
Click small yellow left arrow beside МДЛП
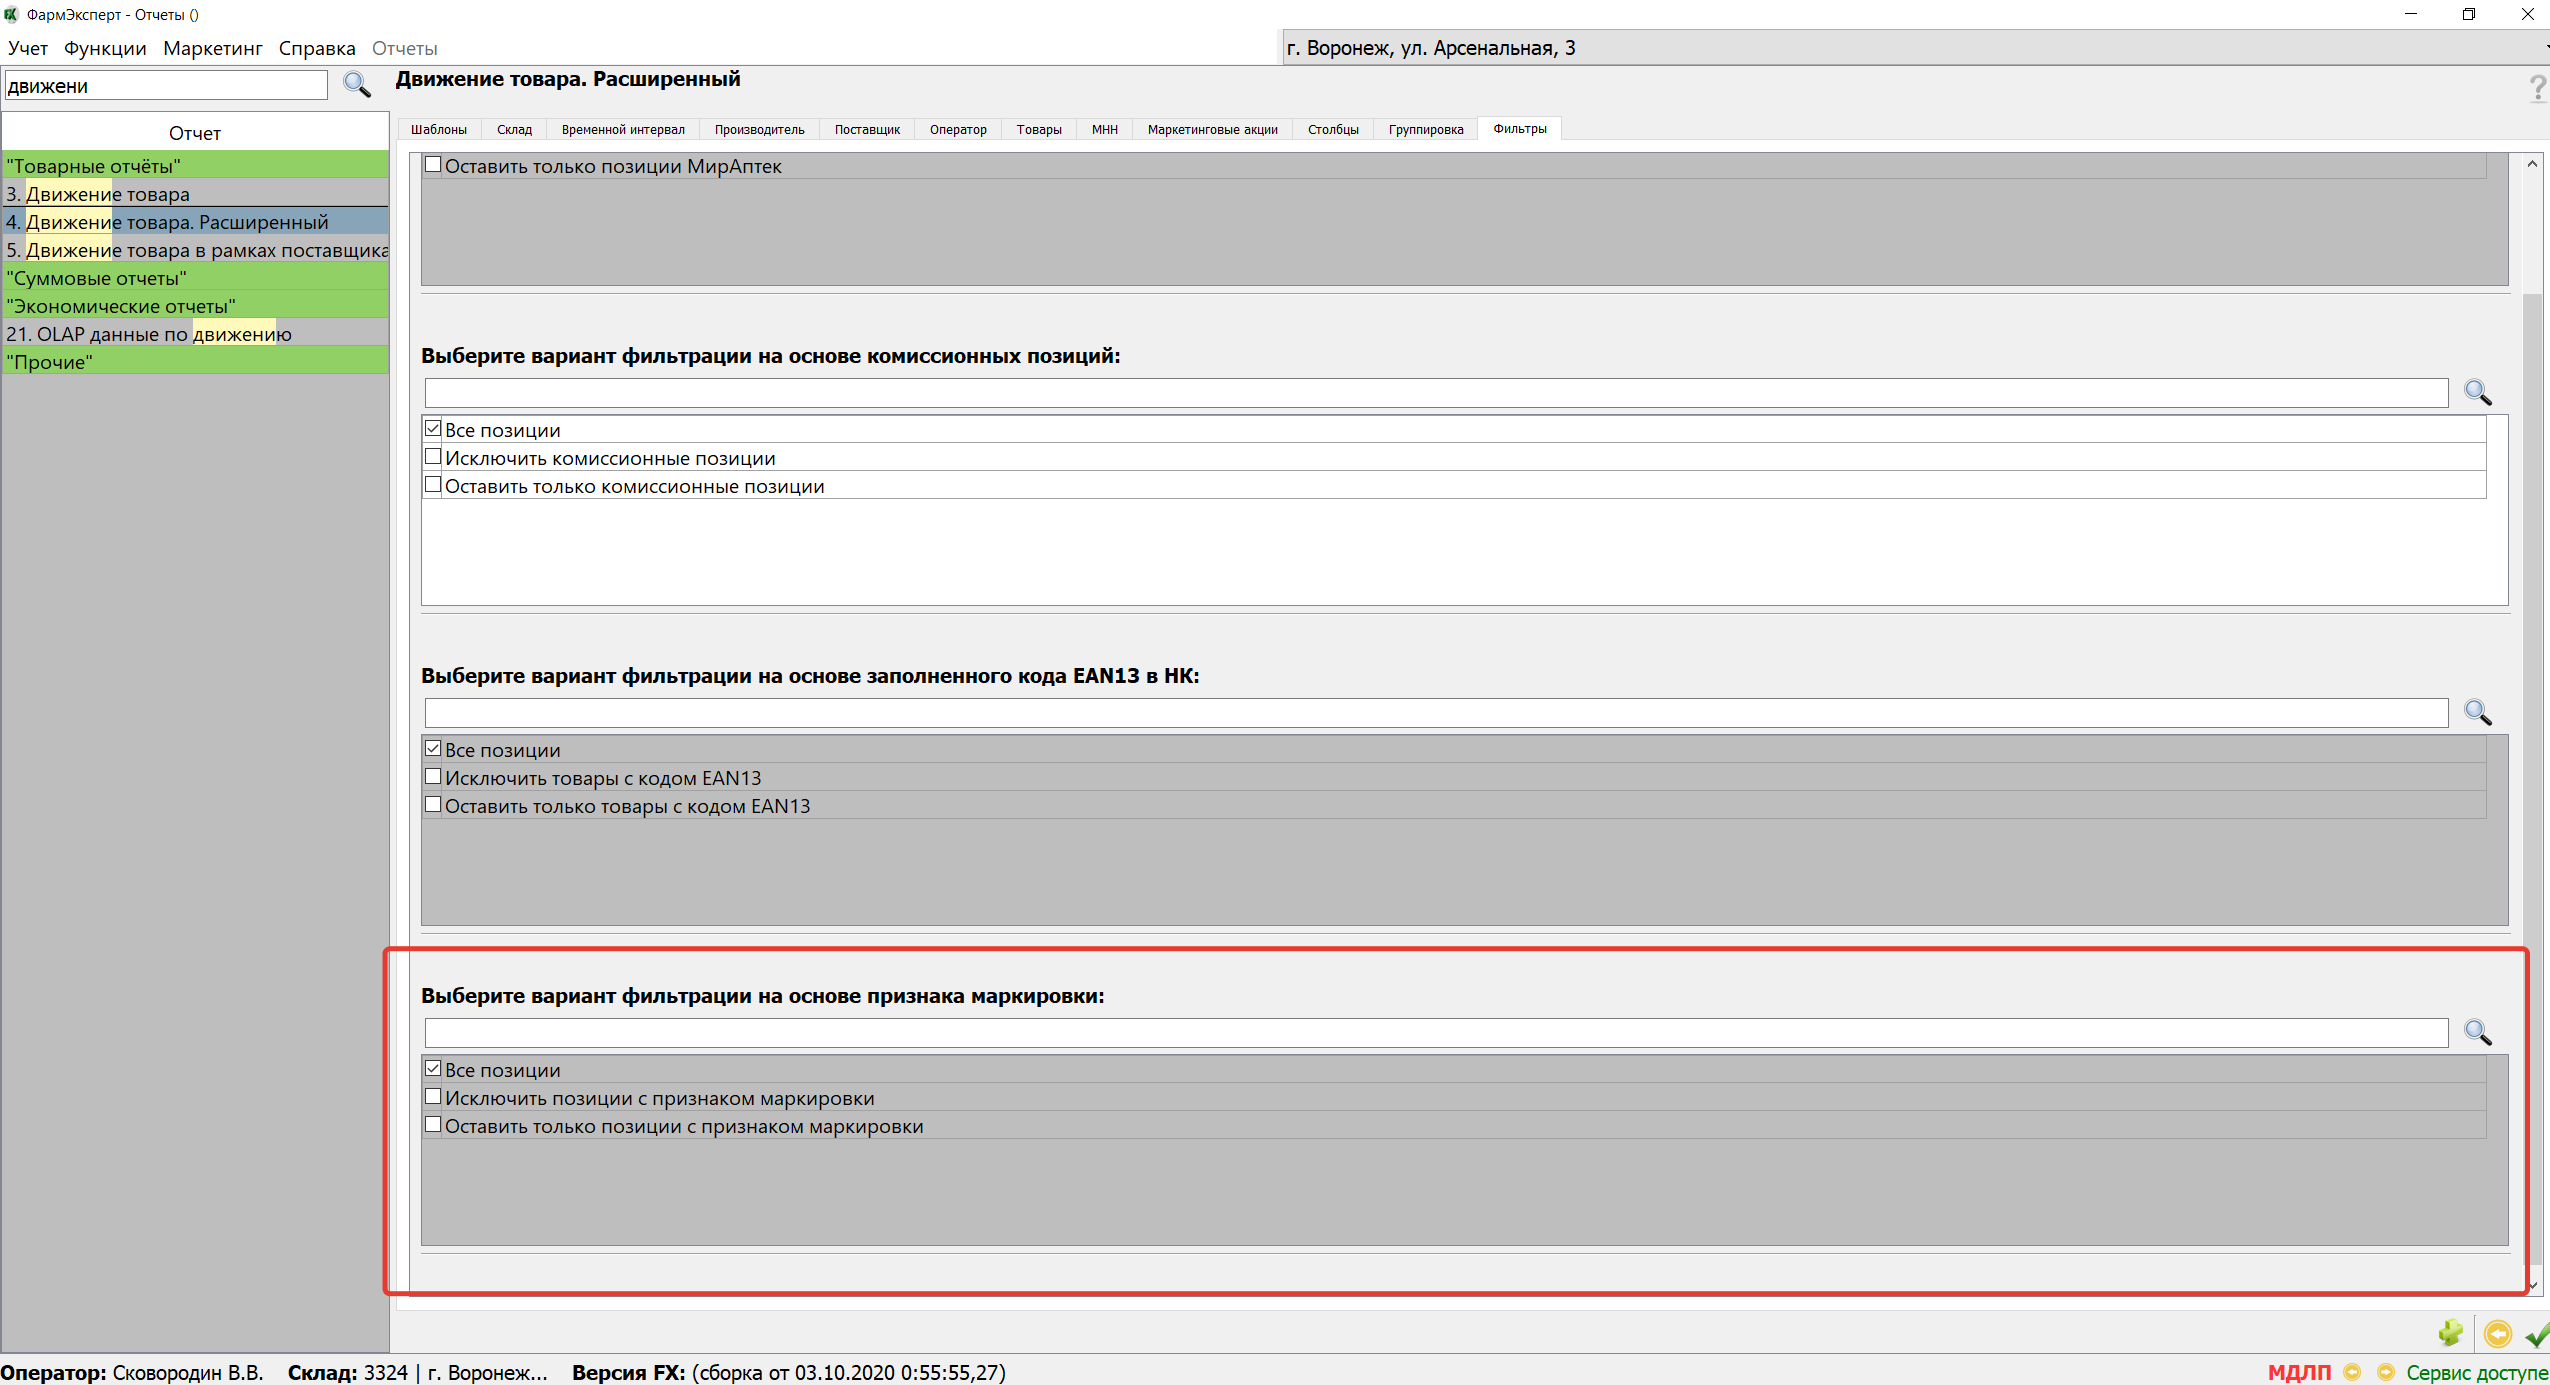coord(2352,1372)
